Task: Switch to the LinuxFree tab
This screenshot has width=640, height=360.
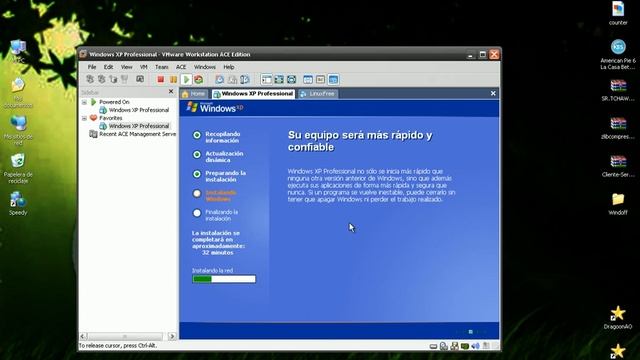Action: click(x=318, y=94)
